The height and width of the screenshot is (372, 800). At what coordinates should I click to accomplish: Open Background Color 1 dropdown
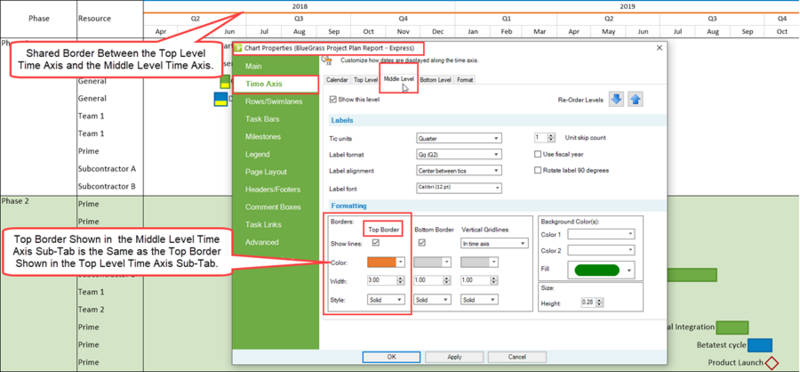click(x=601, y=234)
